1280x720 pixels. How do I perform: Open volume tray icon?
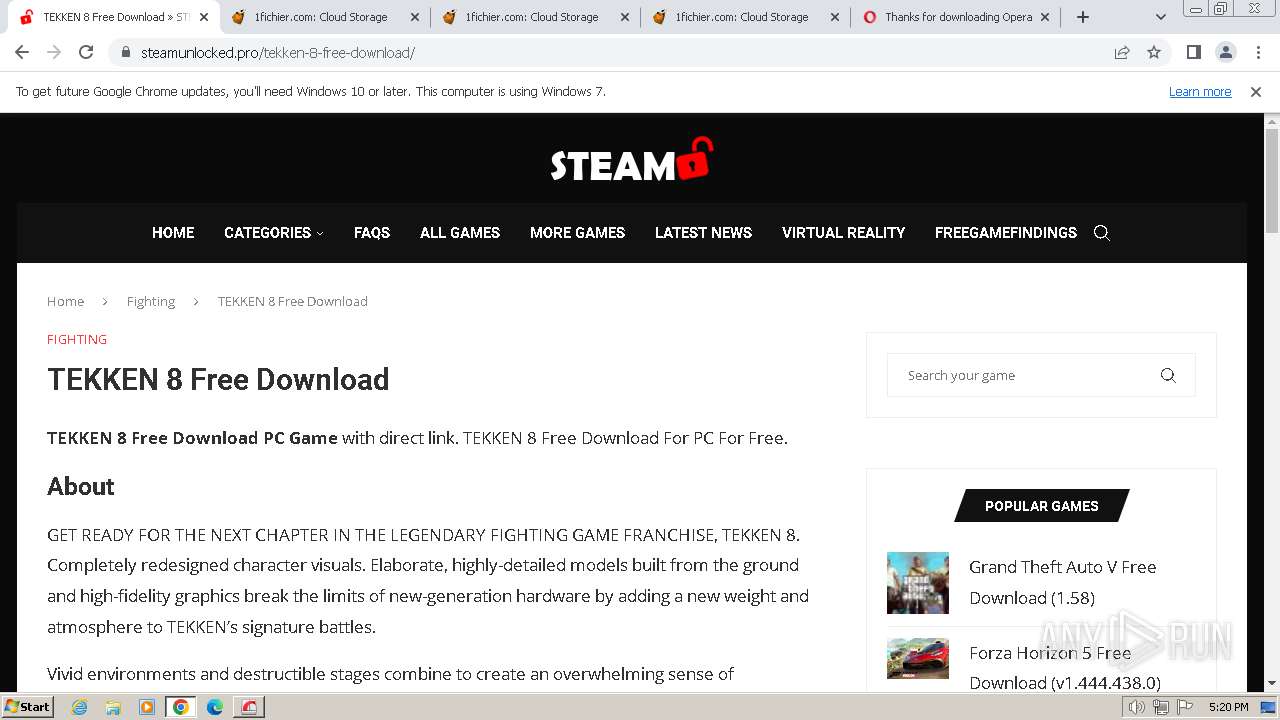(1136, 707)
